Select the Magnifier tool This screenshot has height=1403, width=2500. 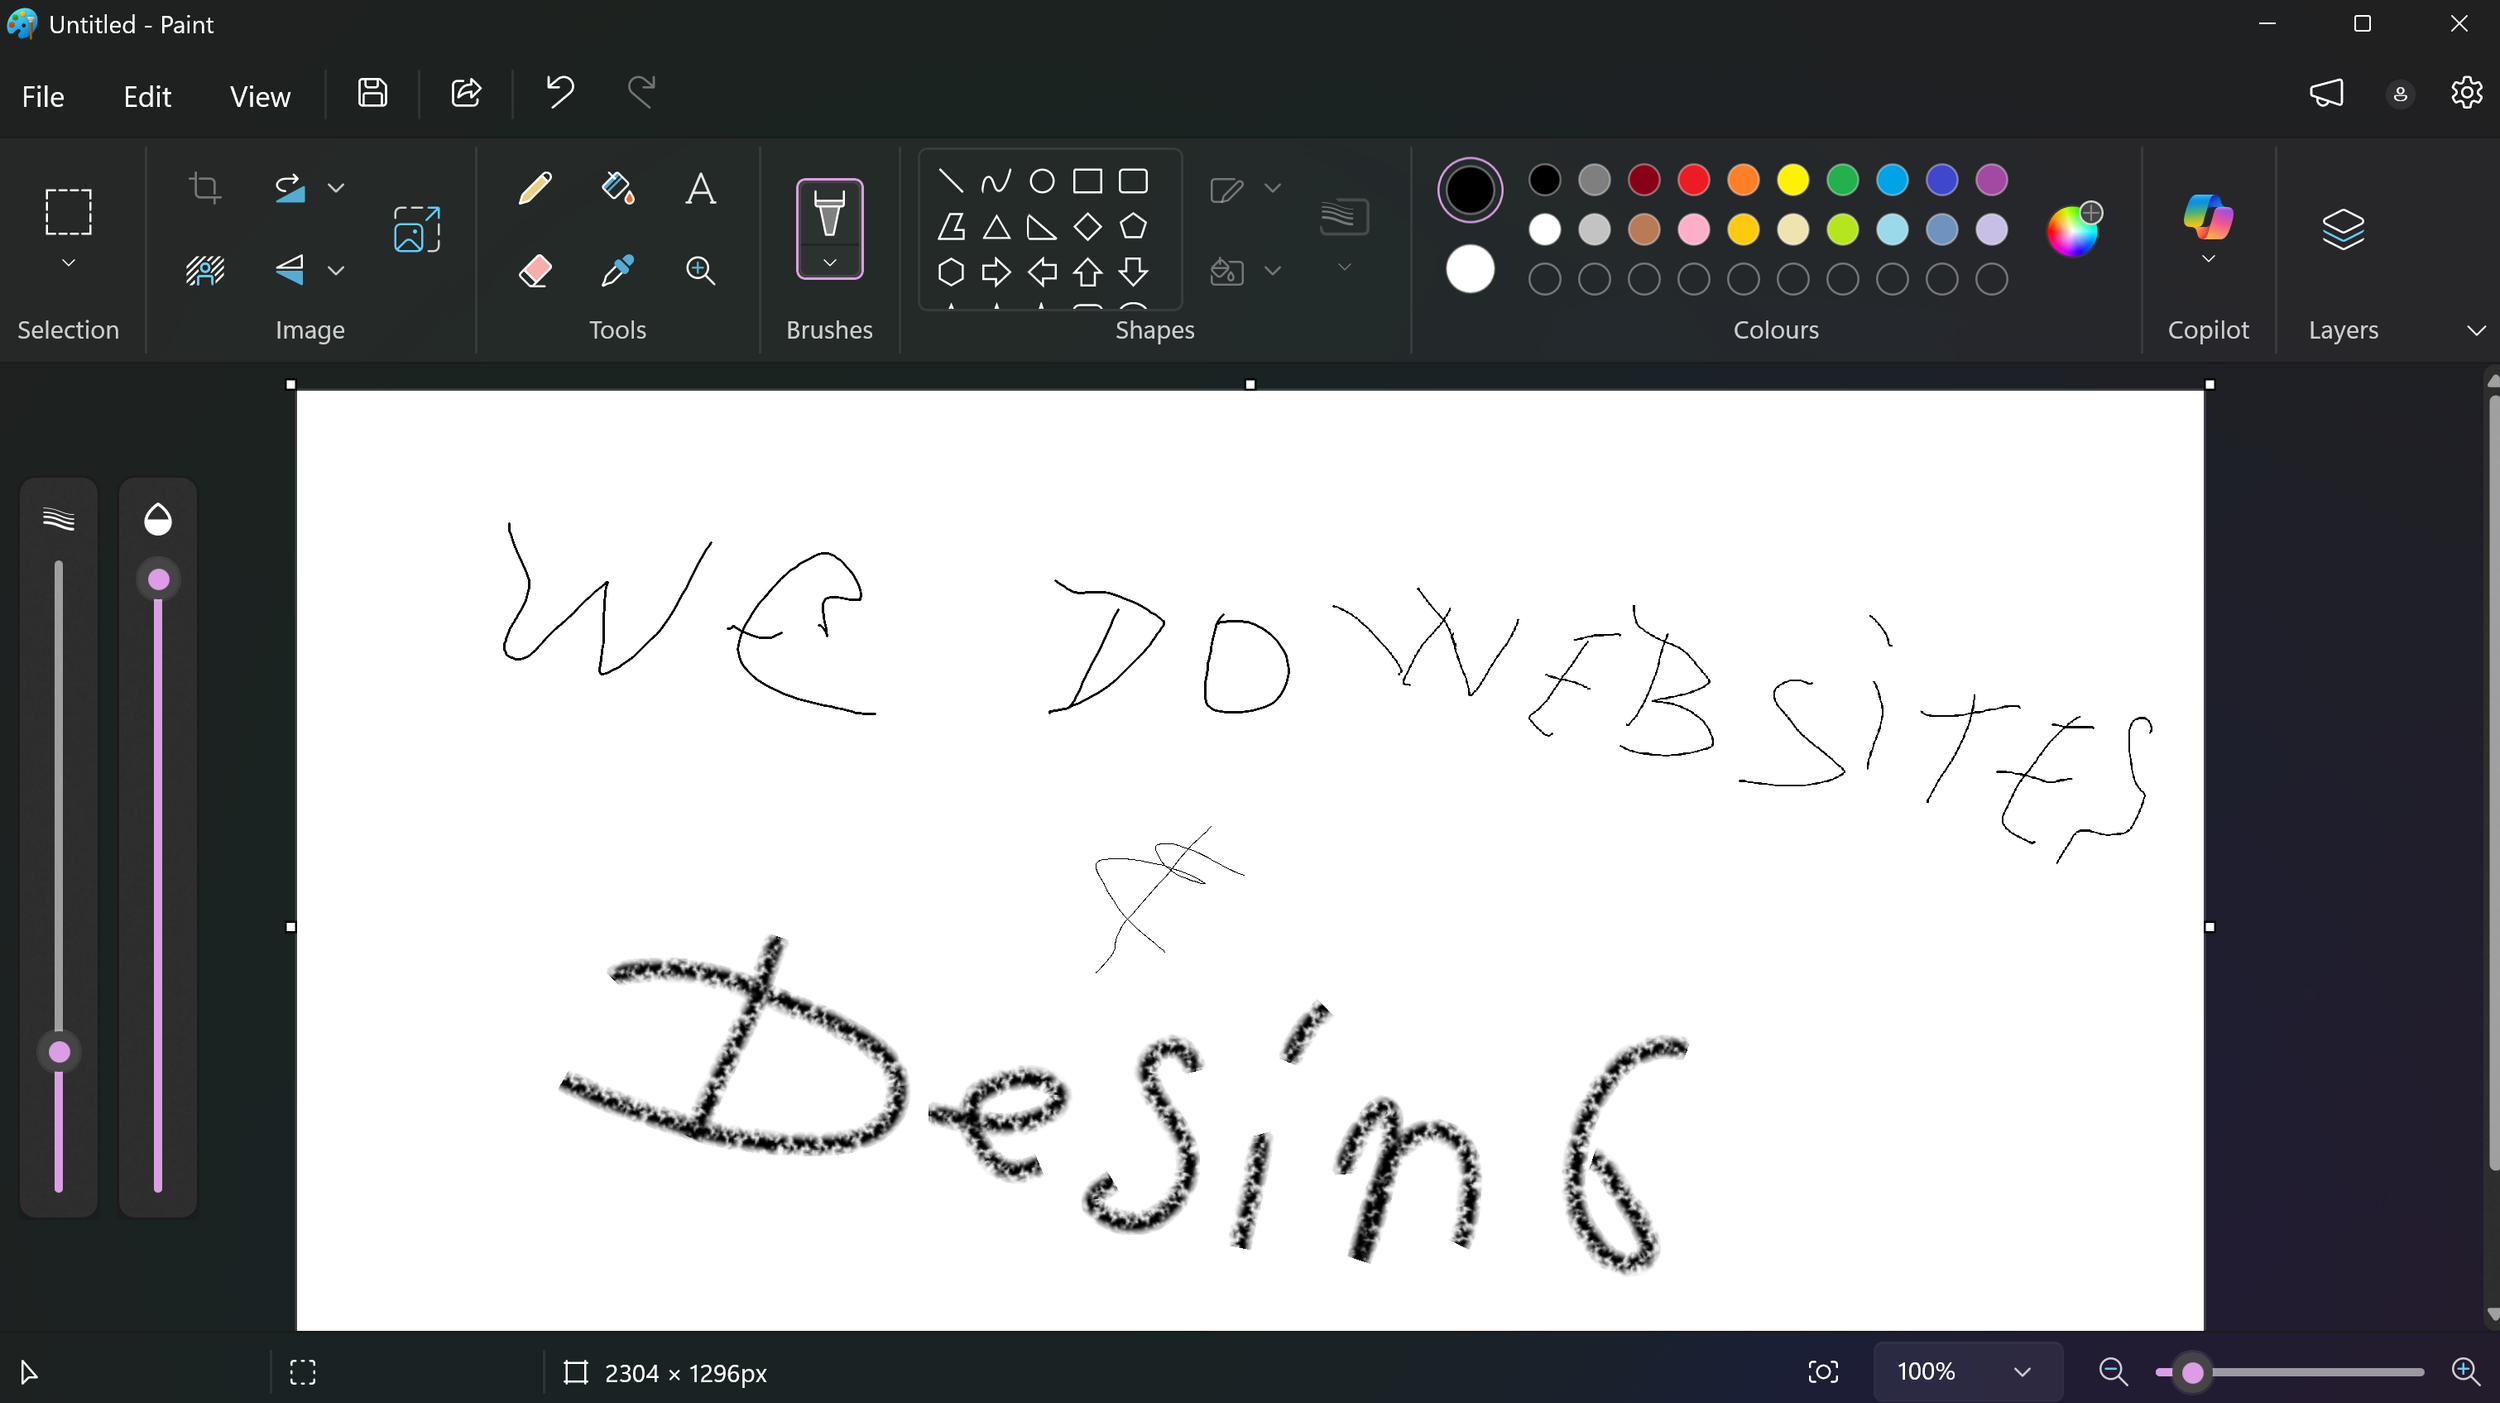coord(700,270)
